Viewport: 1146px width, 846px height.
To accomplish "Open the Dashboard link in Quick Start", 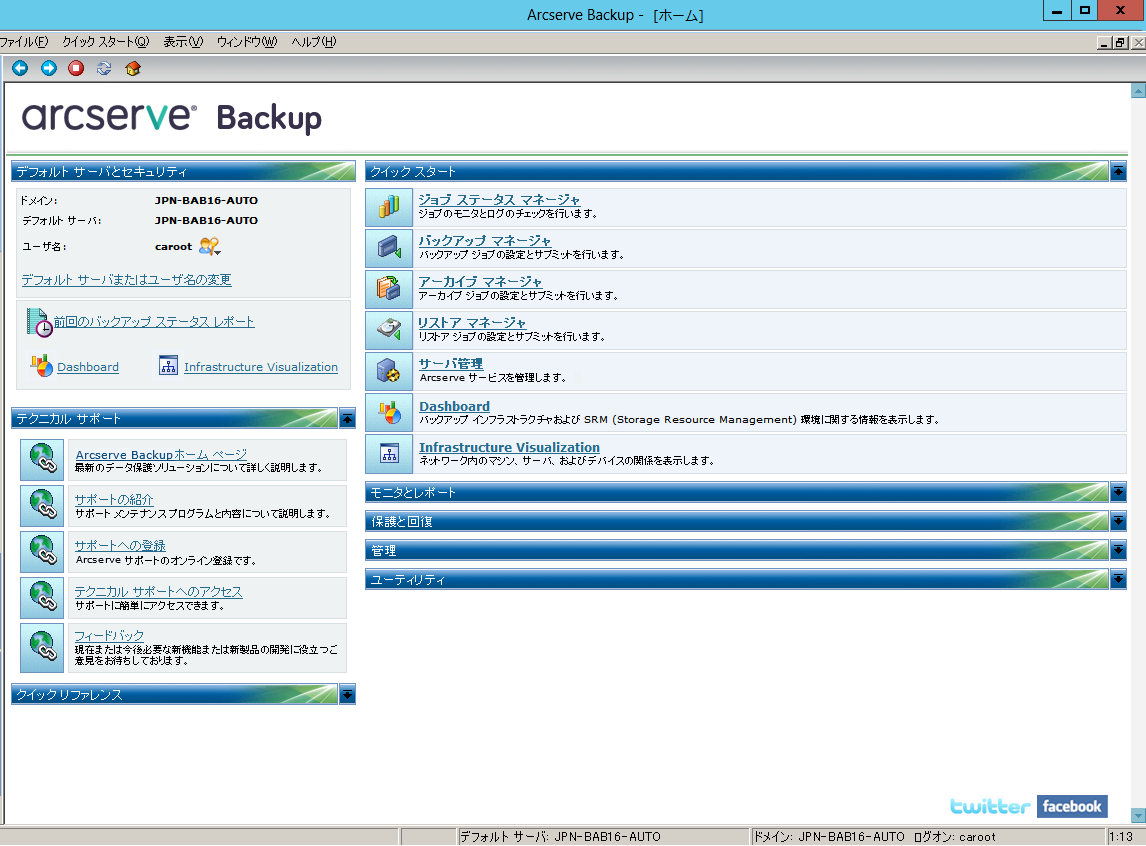I will pos(455,406).
